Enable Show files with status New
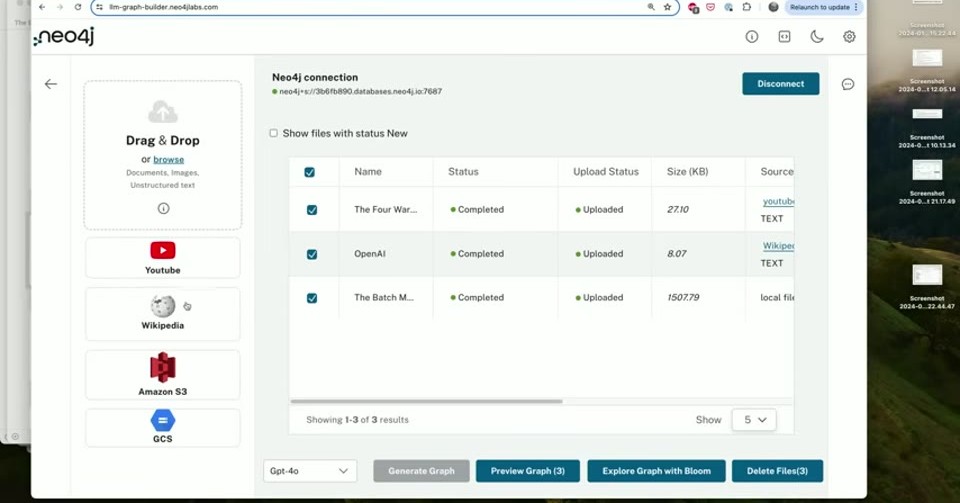Viewport: 960px width, 503px height. pyautogui.click(x=274, y=133)
